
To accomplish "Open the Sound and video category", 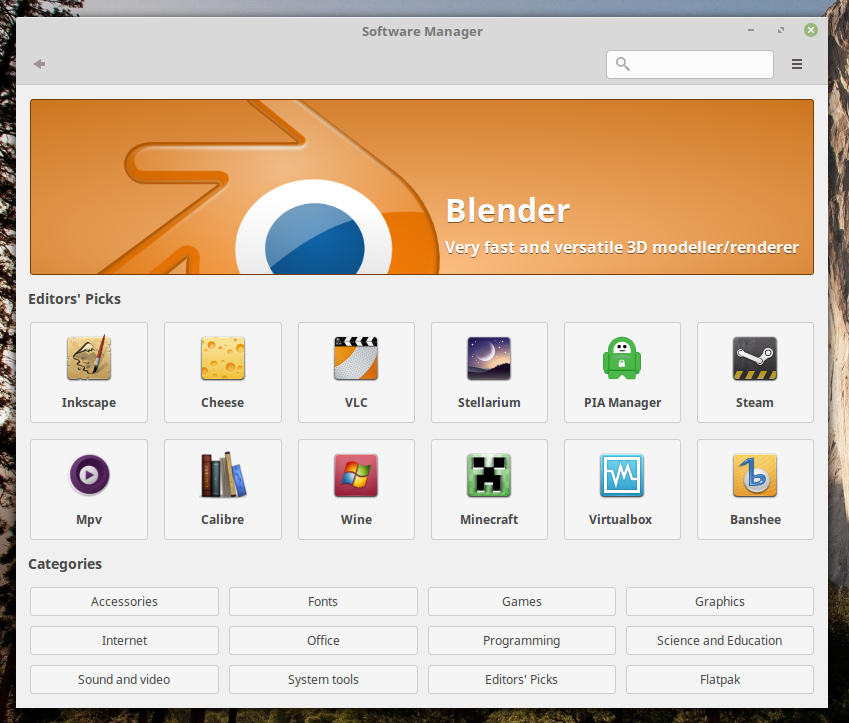I will pyautogui.click(x=124, y=680).
